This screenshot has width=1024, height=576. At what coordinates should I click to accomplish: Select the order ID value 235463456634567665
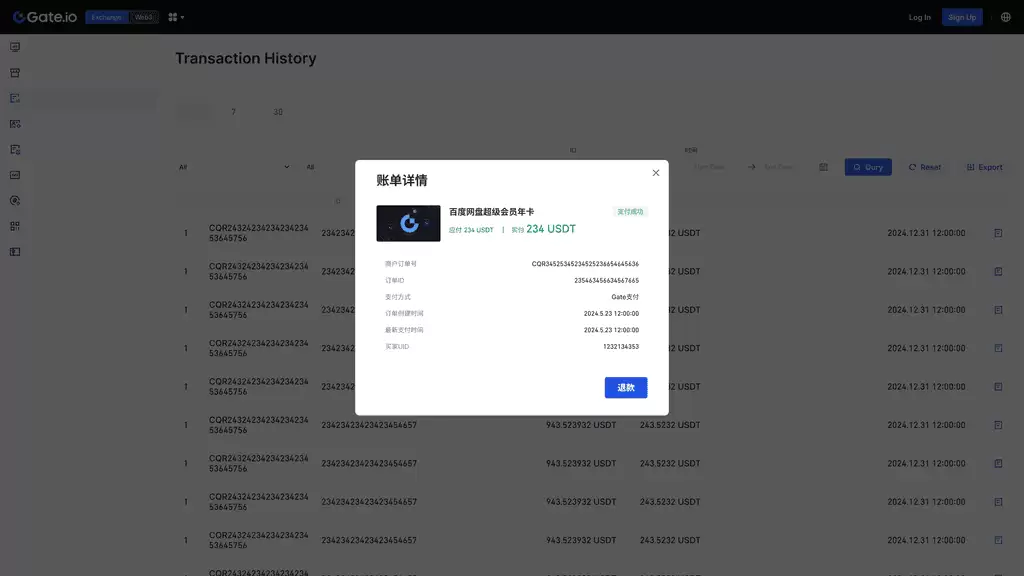point(607,280)
